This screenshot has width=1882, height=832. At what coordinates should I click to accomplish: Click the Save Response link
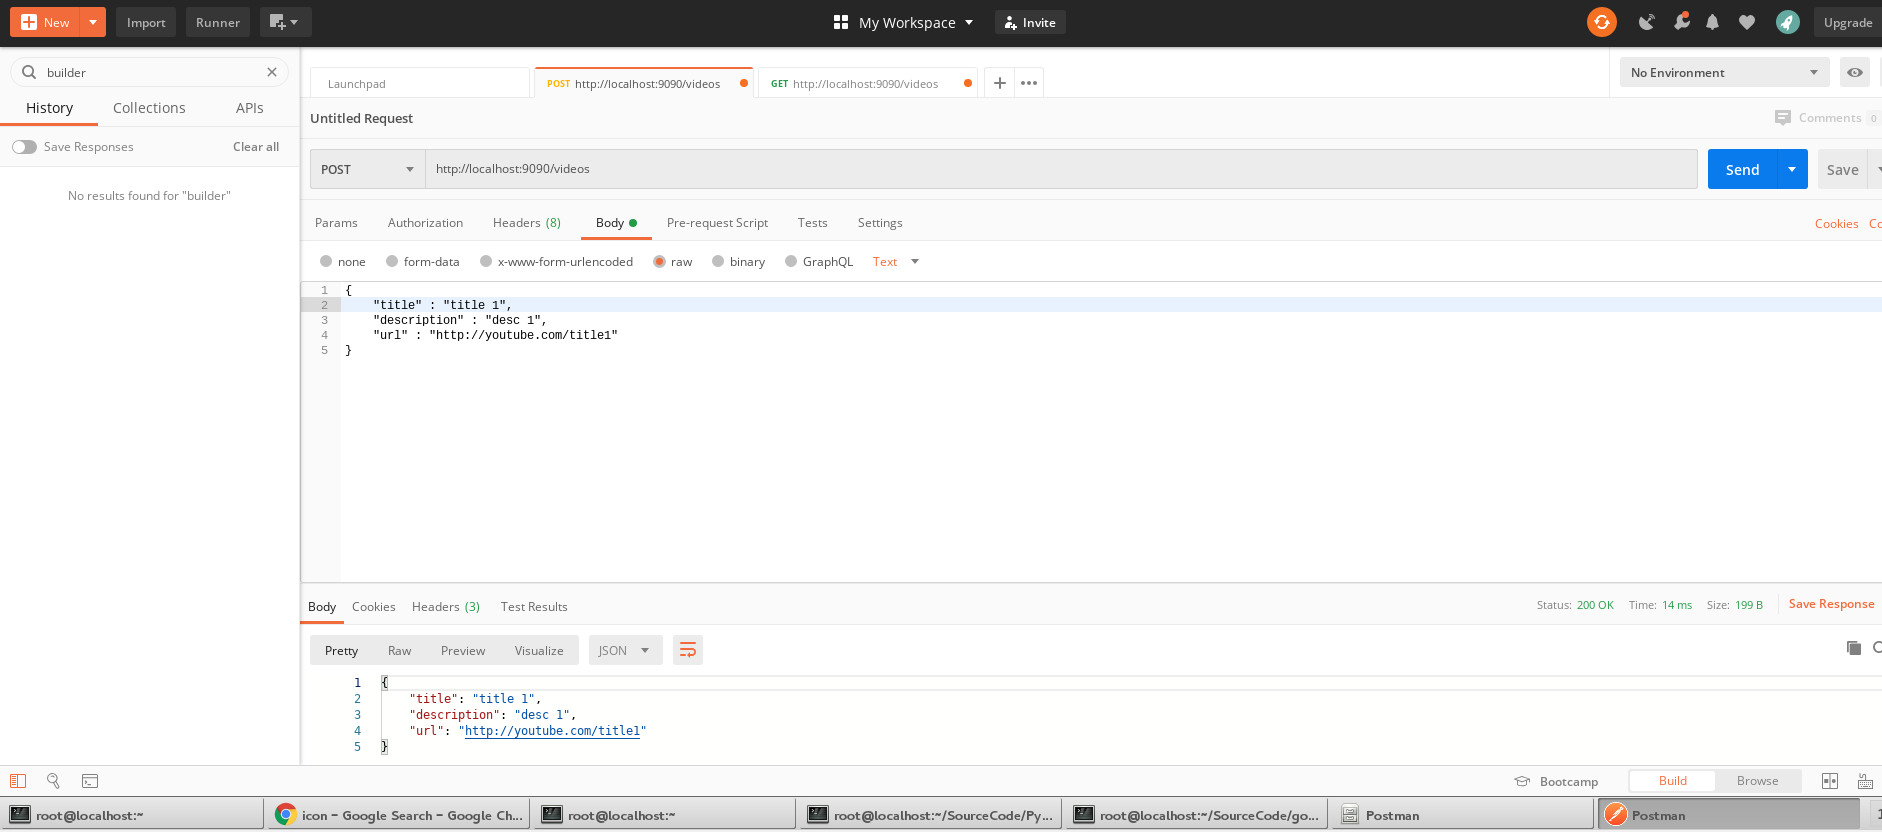[1831, 604]
